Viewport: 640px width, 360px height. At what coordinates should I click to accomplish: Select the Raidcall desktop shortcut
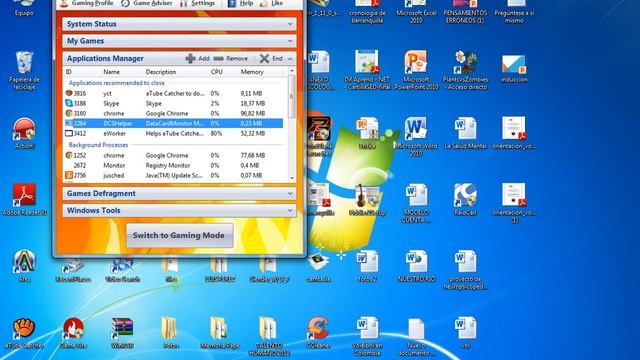(465, 199)
